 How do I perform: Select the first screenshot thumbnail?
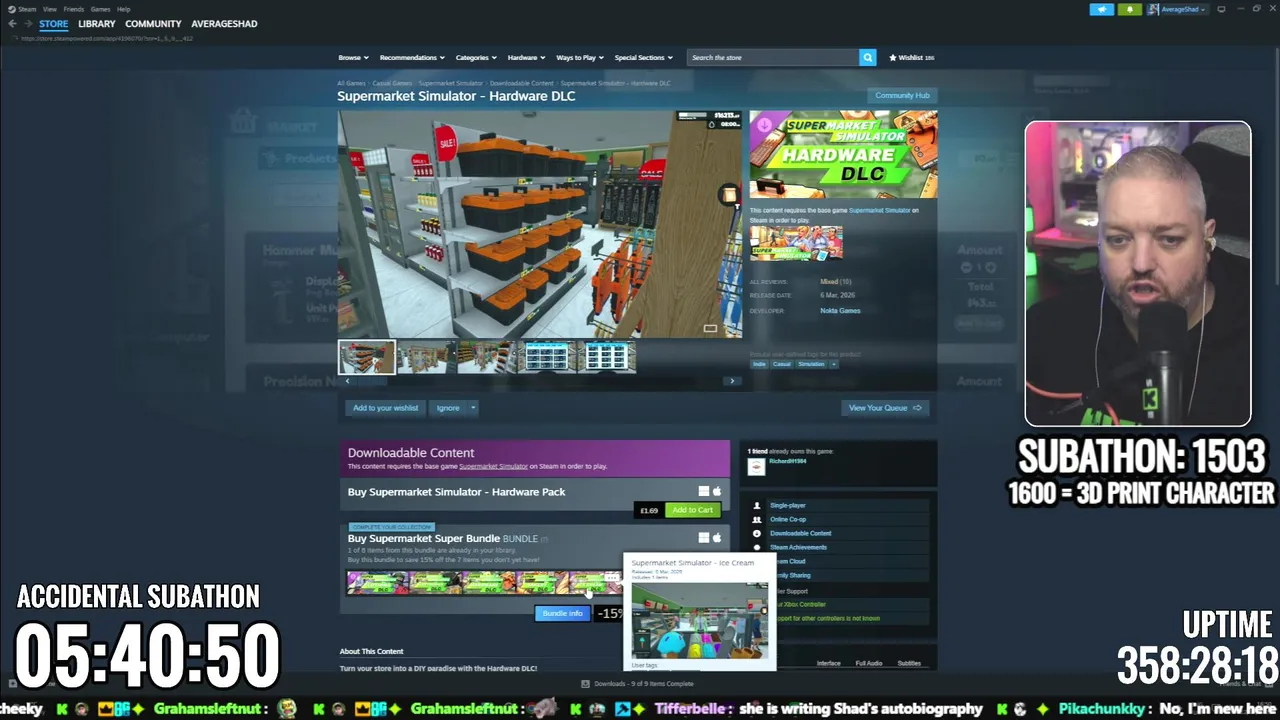click(x=366, y=357)
